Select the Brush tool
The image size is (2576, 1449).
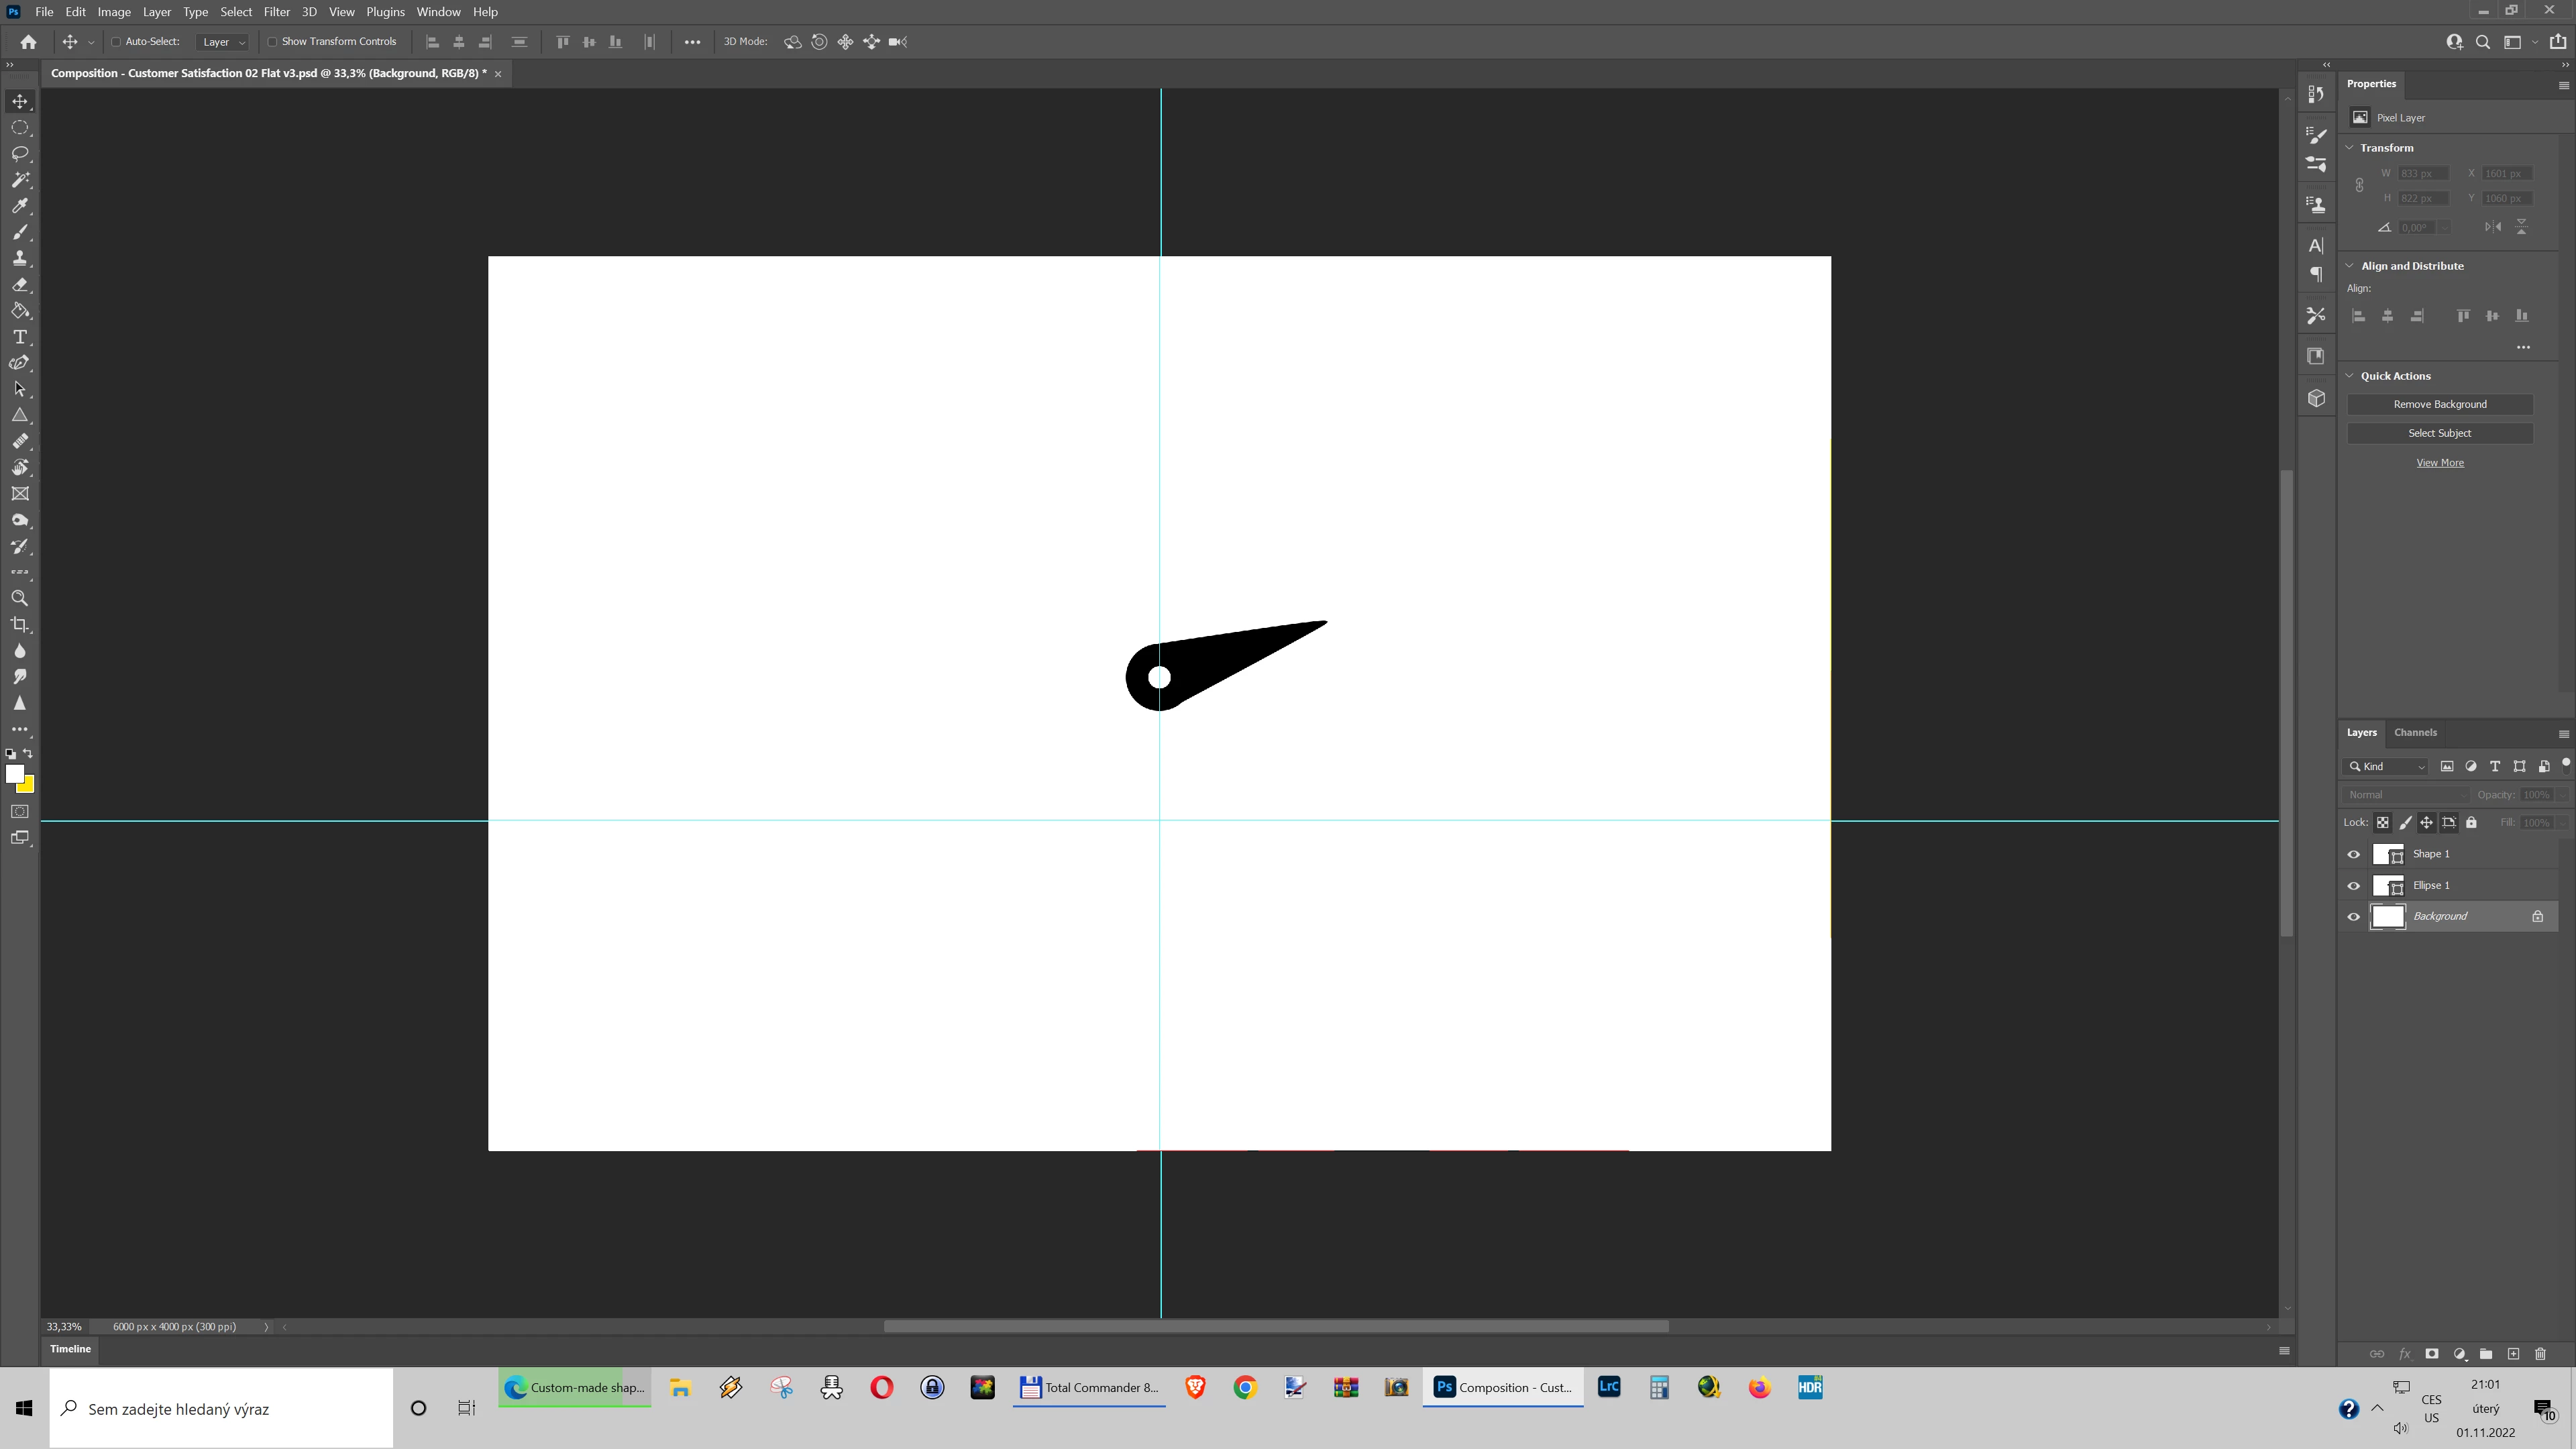[x=20, y=232]
